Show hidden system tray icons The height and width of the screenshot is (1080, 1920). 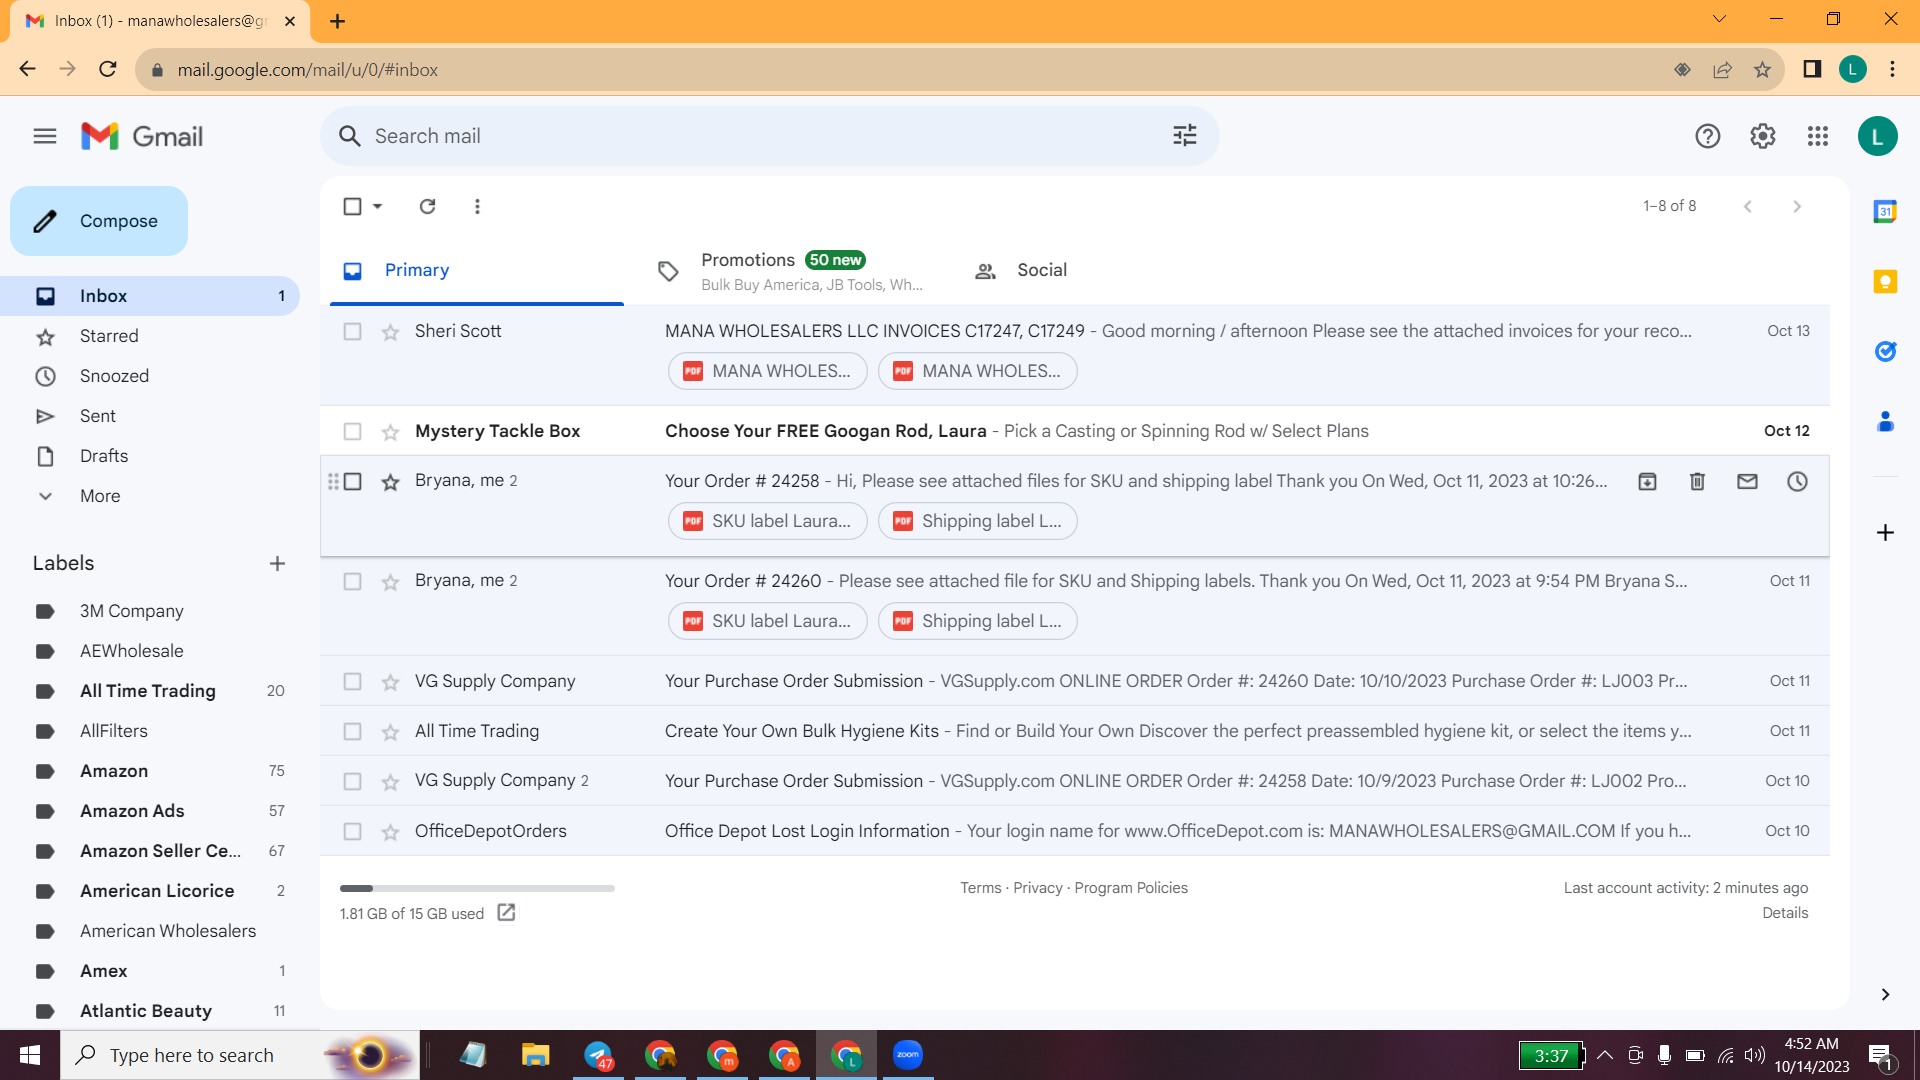(1605, 1055)
